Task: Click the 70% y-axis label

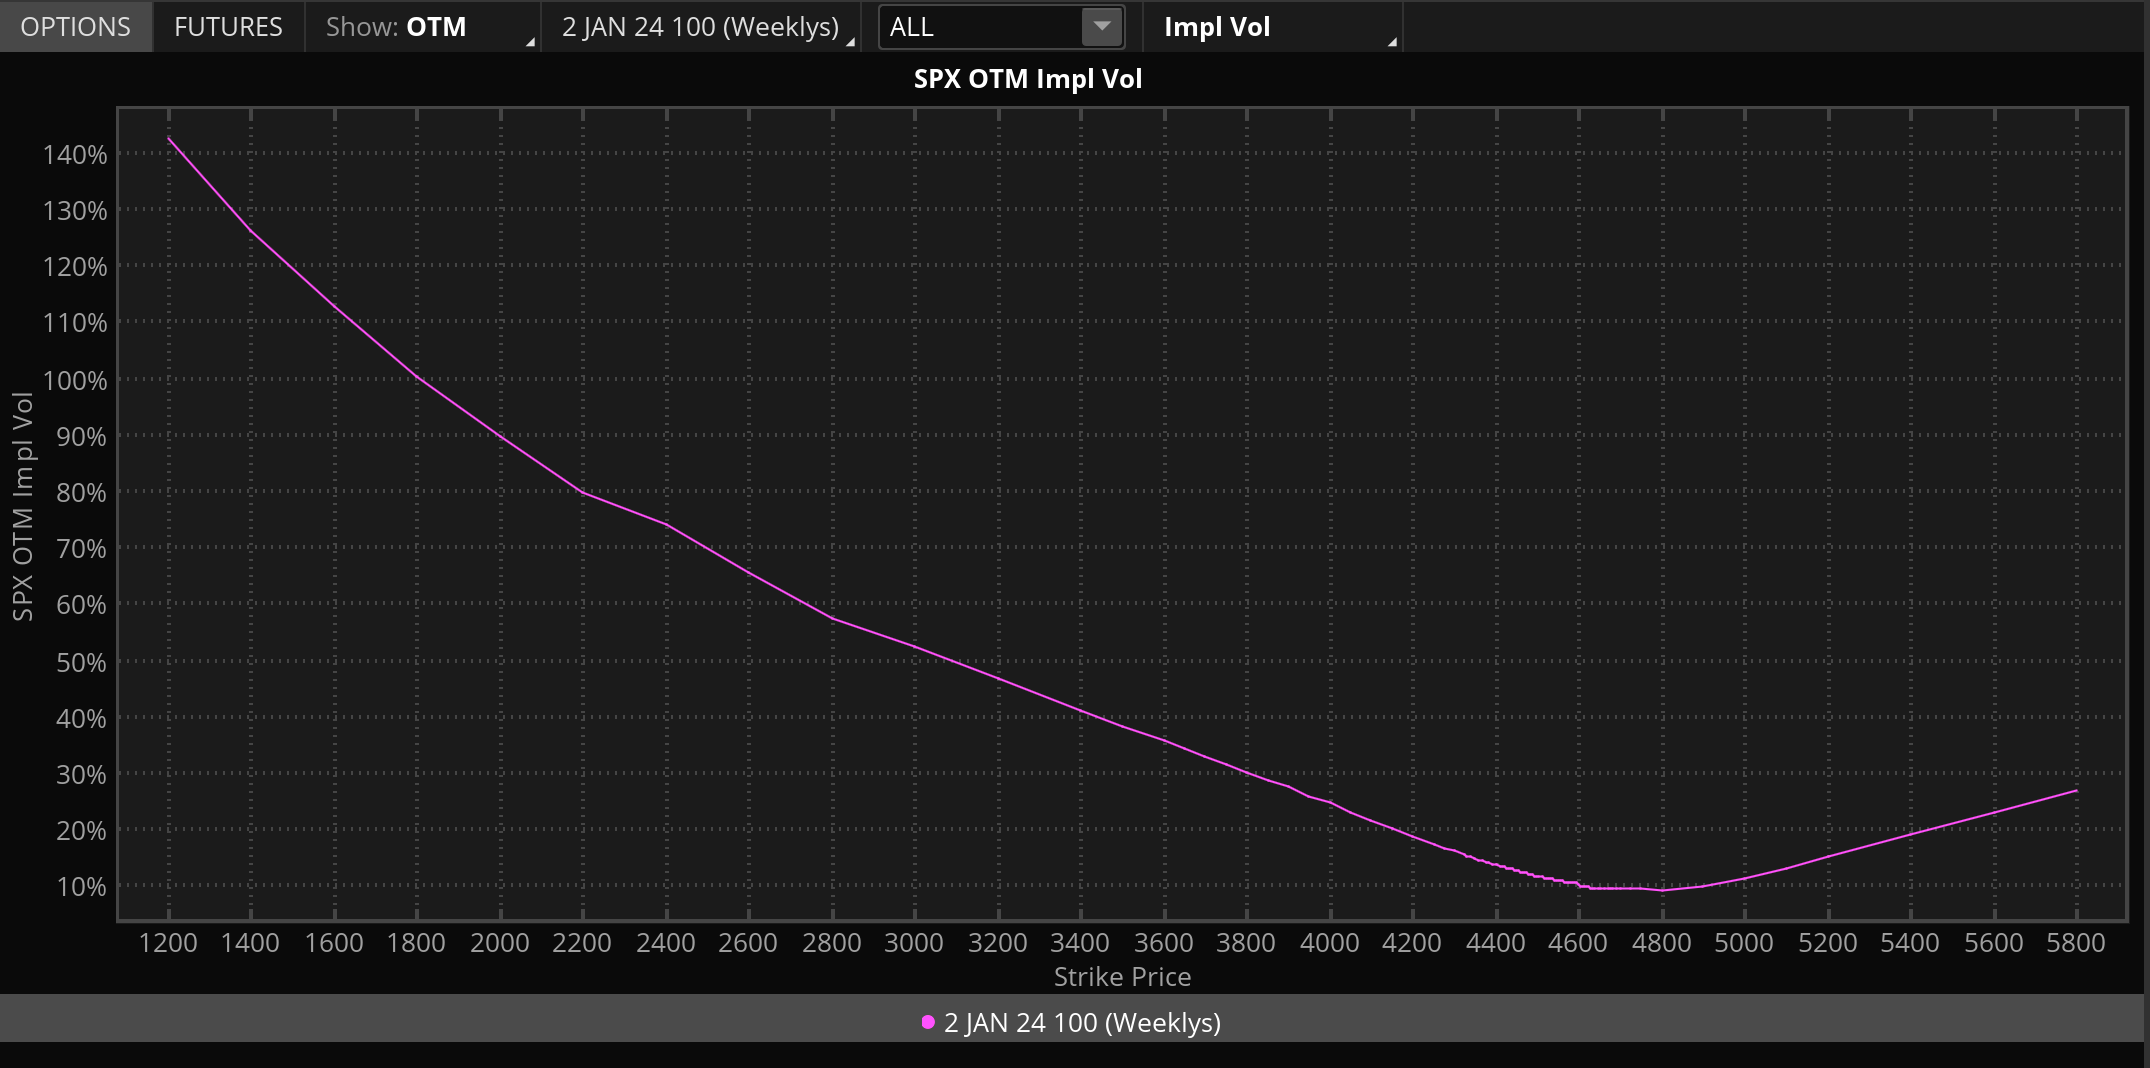Action: pyautogui.click(x=81, y=549)
